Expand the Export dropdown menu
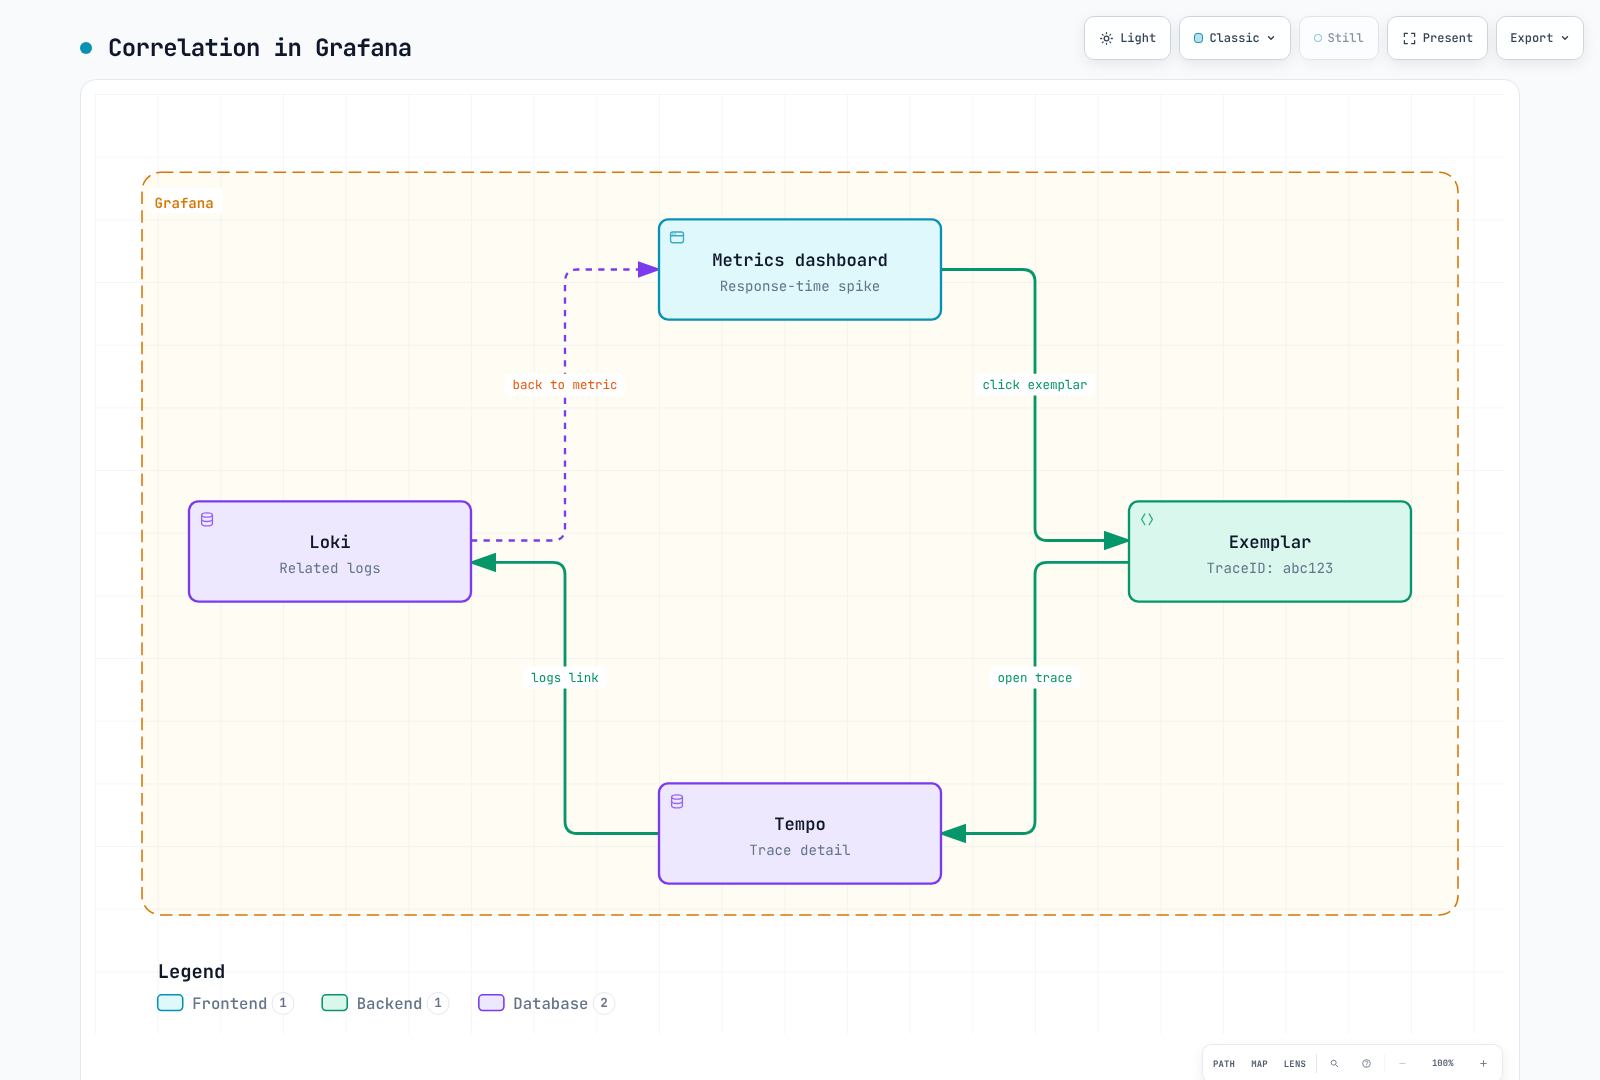1600x1080 pixels. [1539, 38]
